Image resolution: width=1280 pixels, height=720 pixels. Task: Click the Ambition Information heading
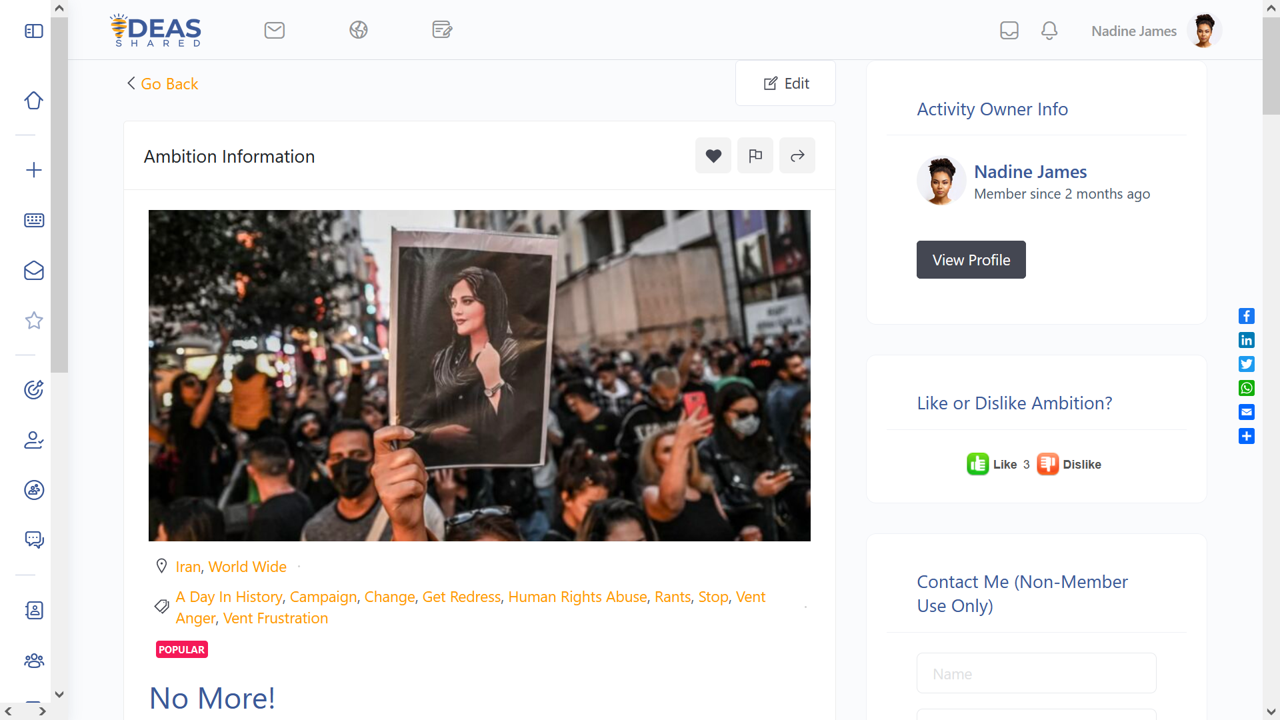(x=229, y=157)
